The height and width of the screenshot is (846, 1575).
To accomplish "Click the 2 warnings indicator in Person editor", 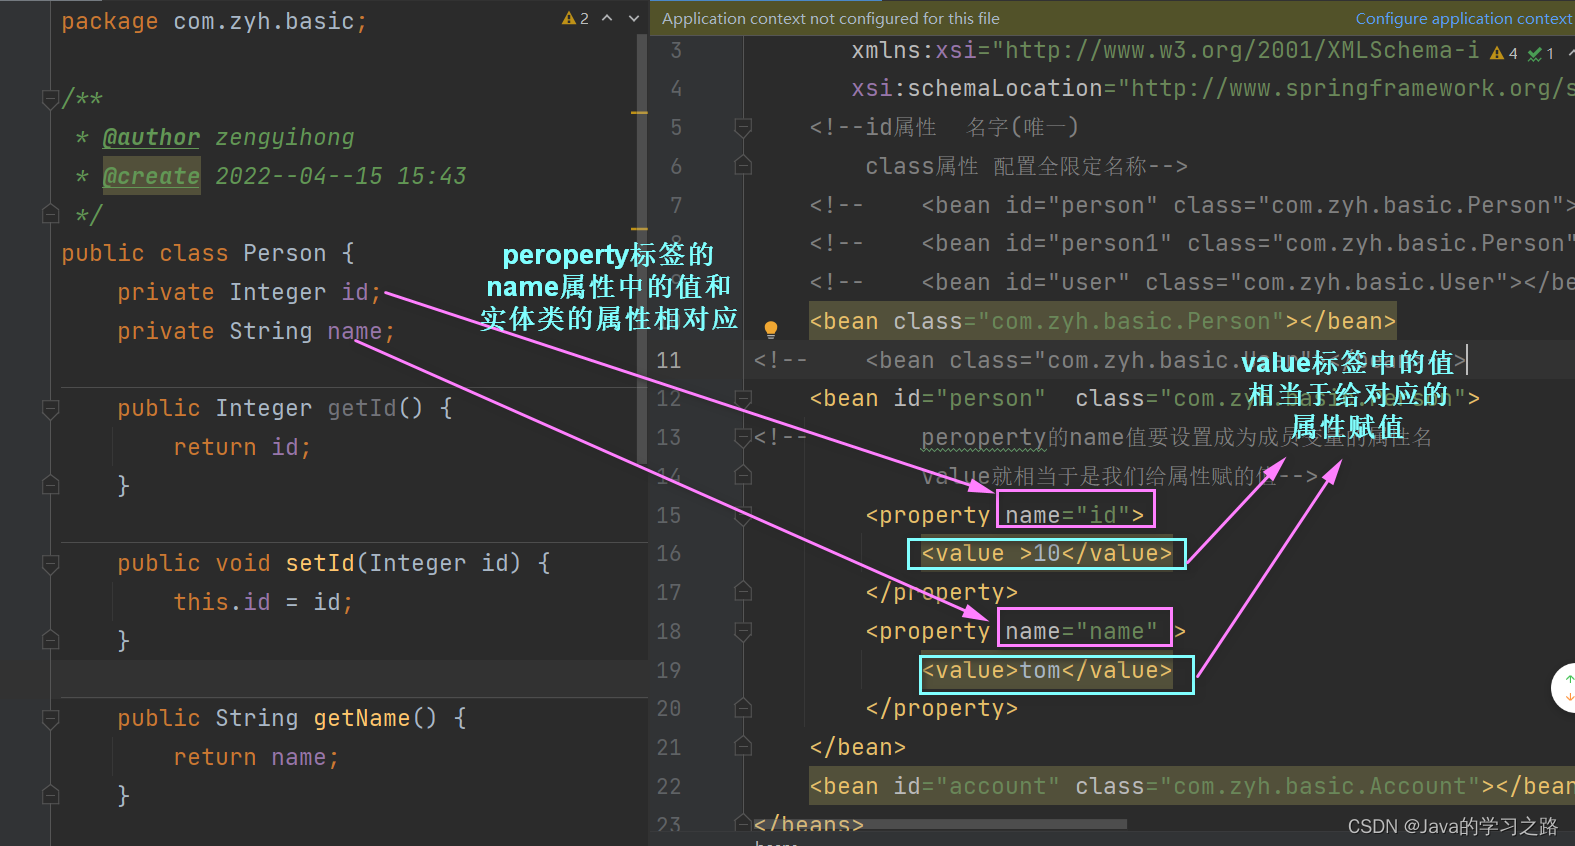I will tap(575, 18).
